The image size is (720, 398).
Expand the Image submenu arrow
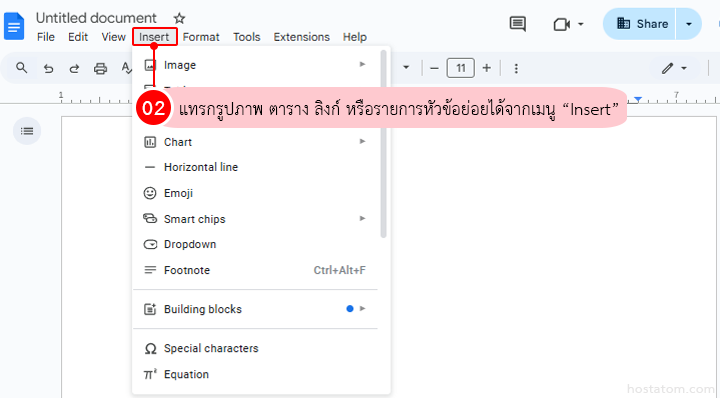362,64
